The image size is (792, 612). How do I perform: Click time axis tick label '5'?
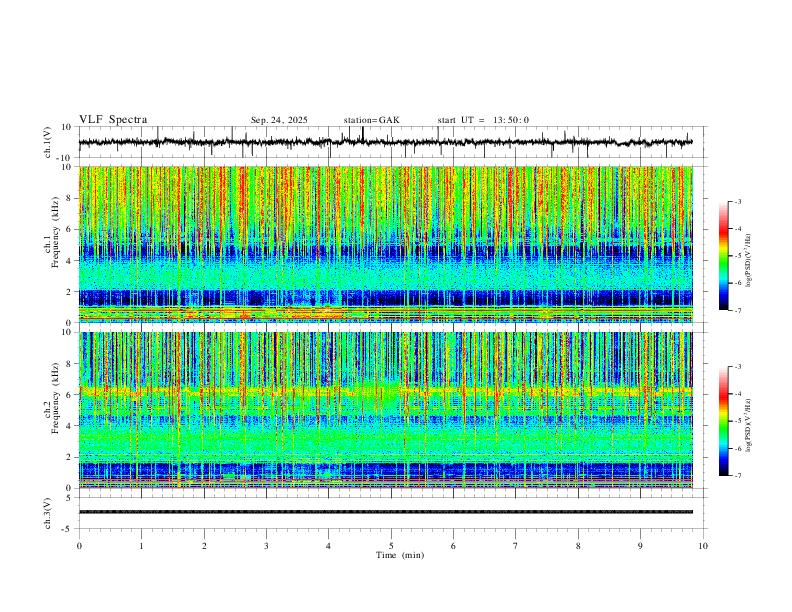click(x=391, y=546)
